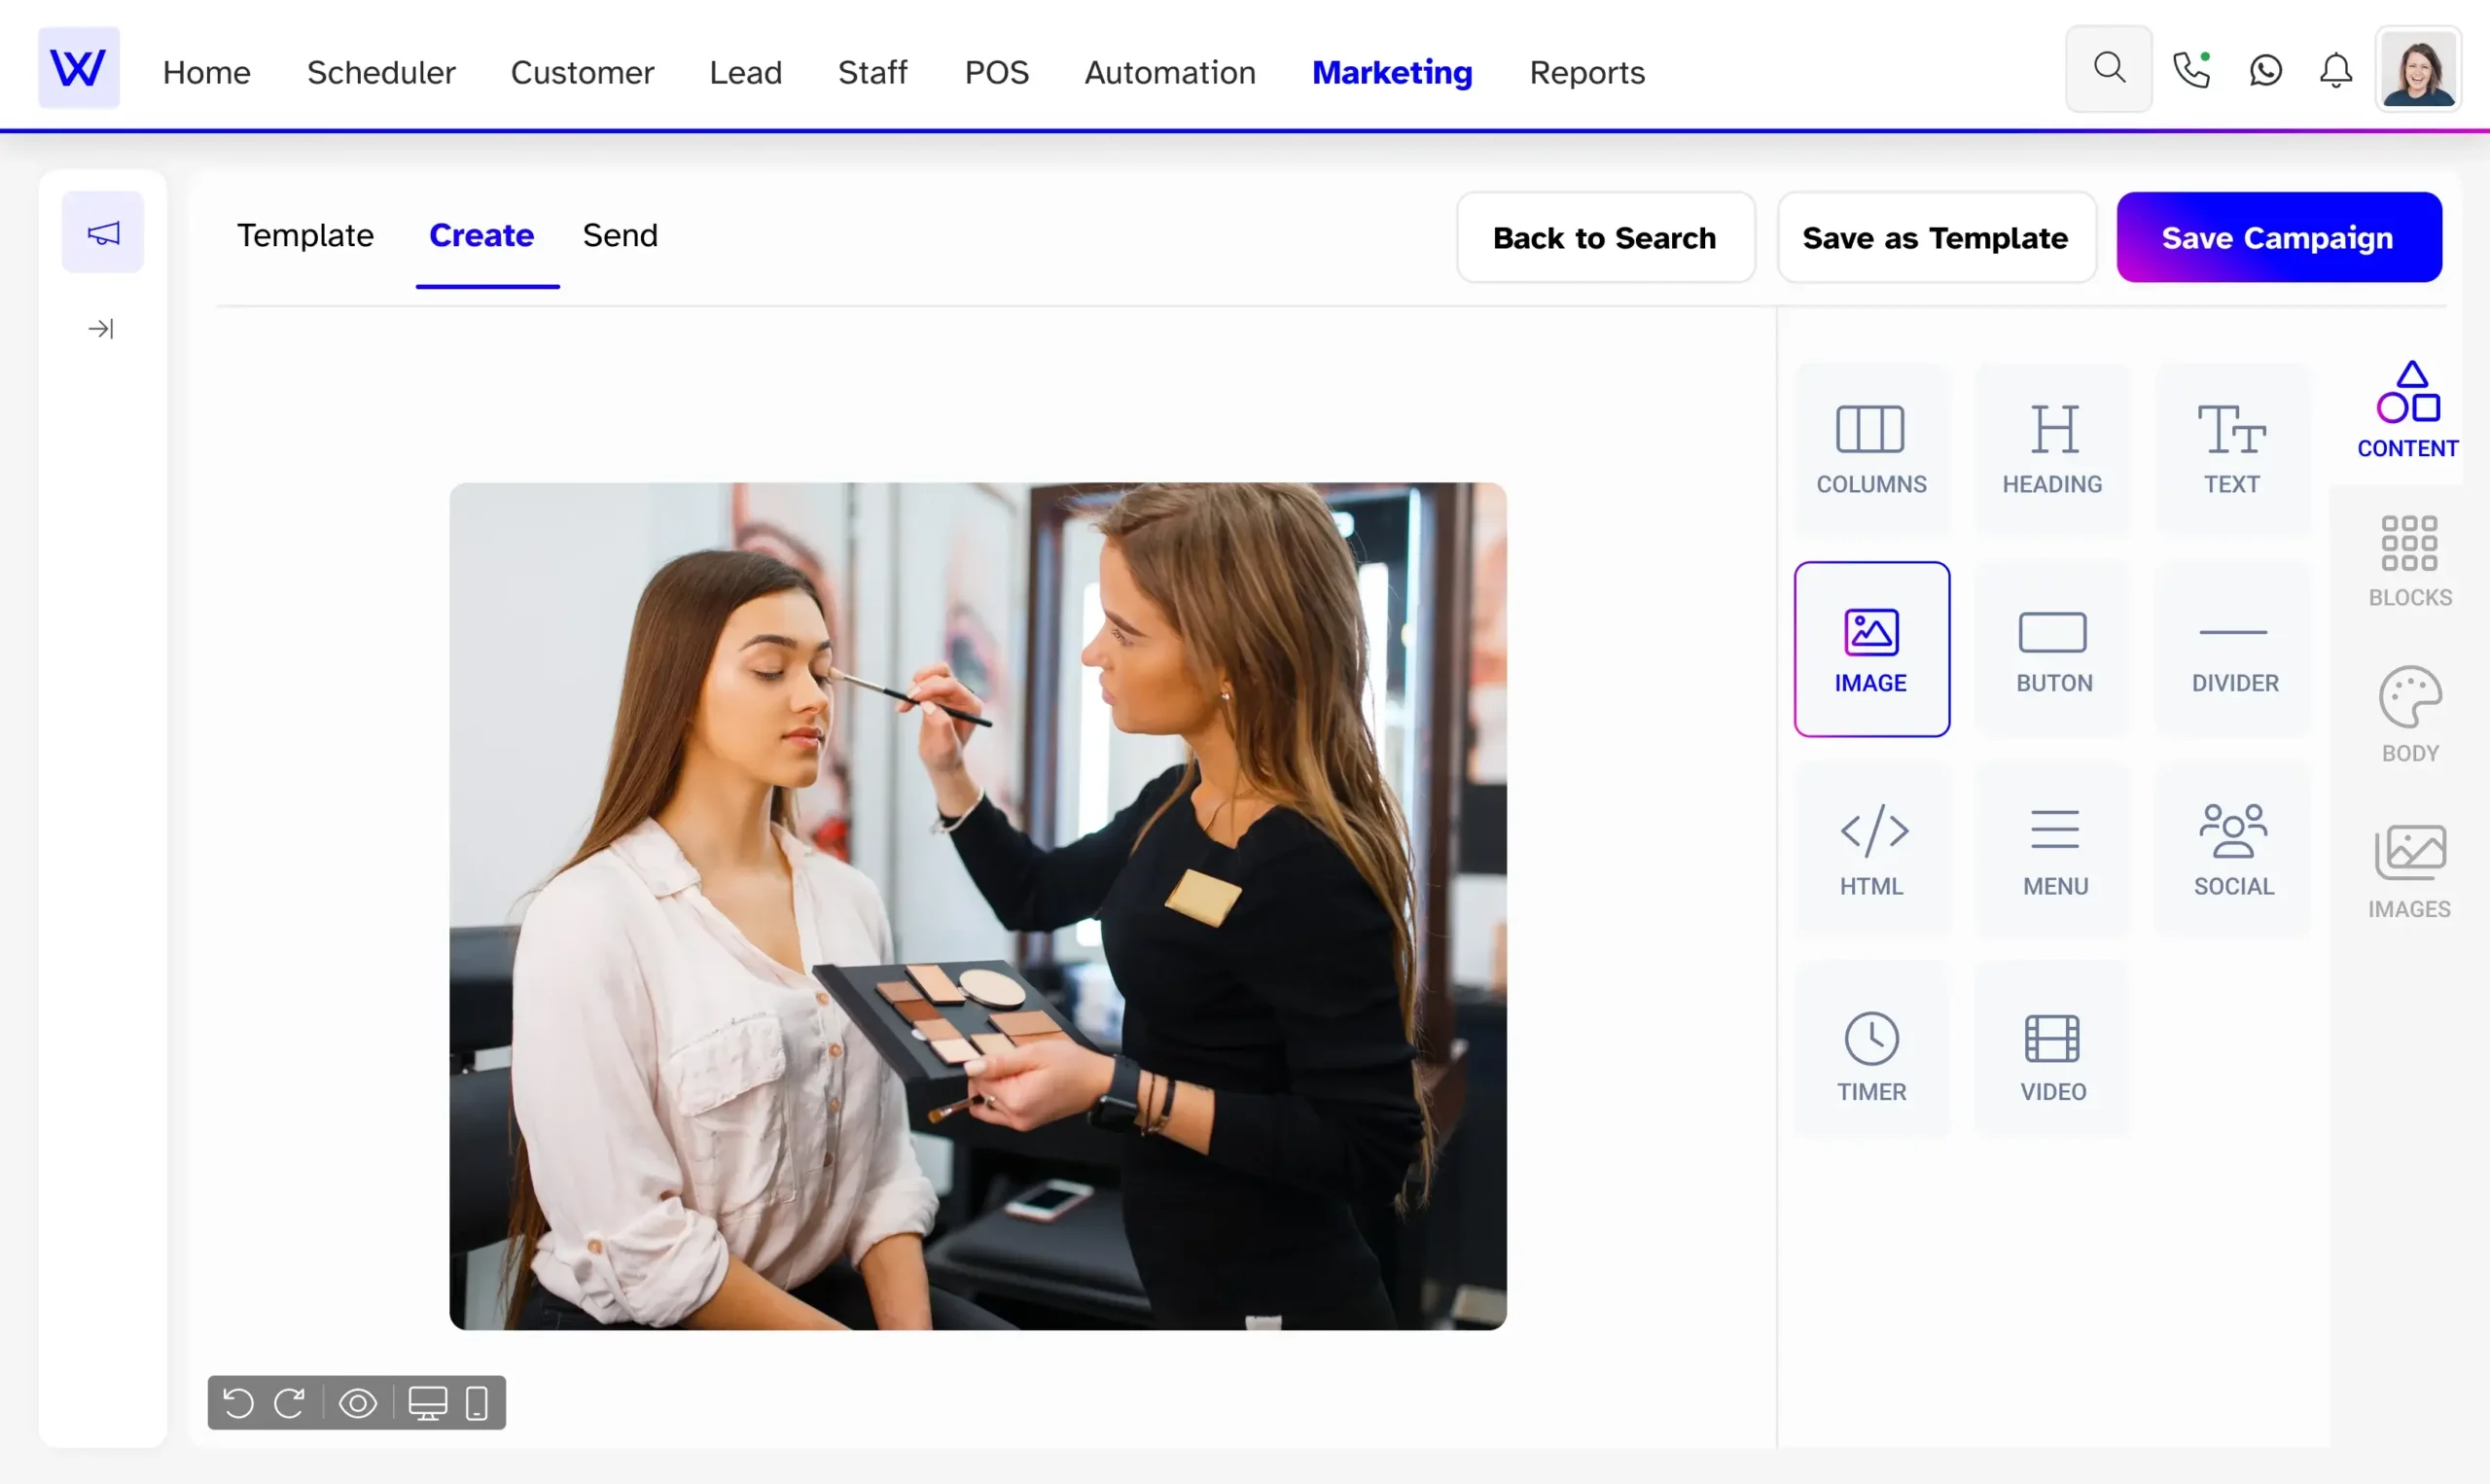Expand the left sidebar arrow
The image size is (2490, 1484).
click(101, 328)
